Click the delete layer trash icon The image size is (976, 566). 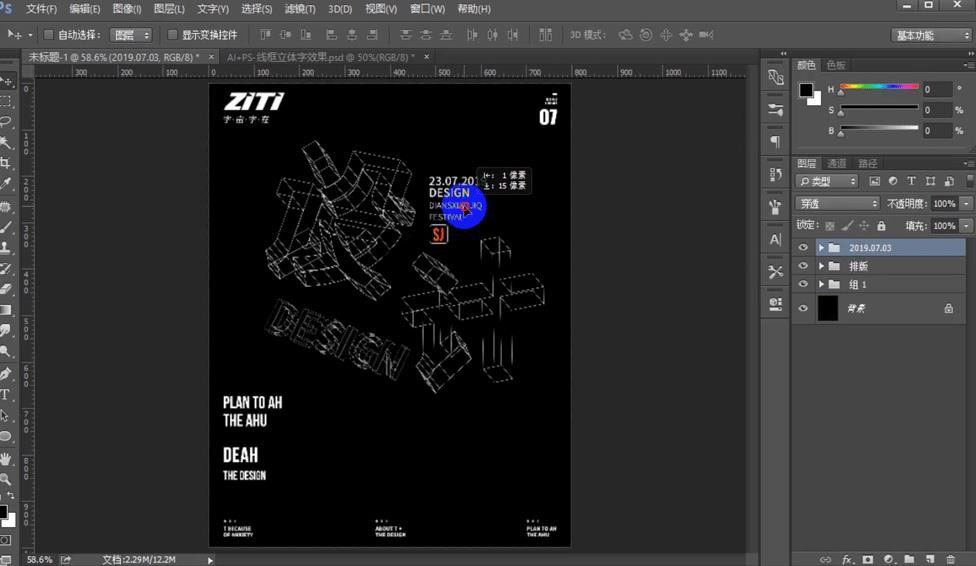[x=950, y=559]
